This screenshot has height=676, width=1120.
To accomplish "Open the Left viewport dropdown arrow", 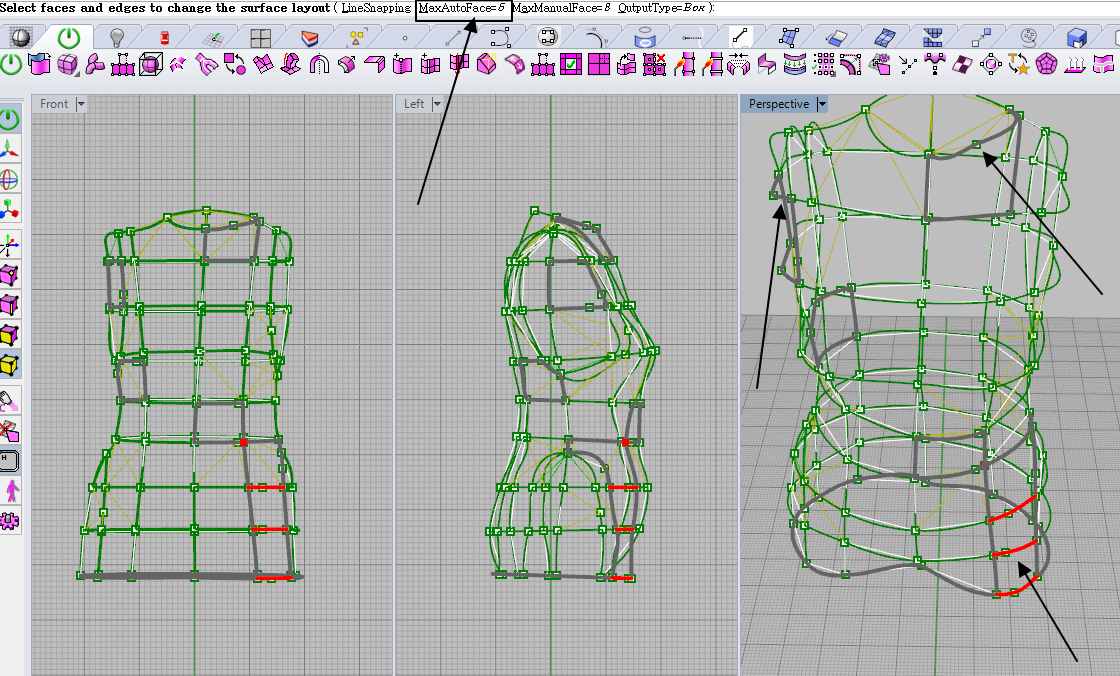I will click(438, 104).
